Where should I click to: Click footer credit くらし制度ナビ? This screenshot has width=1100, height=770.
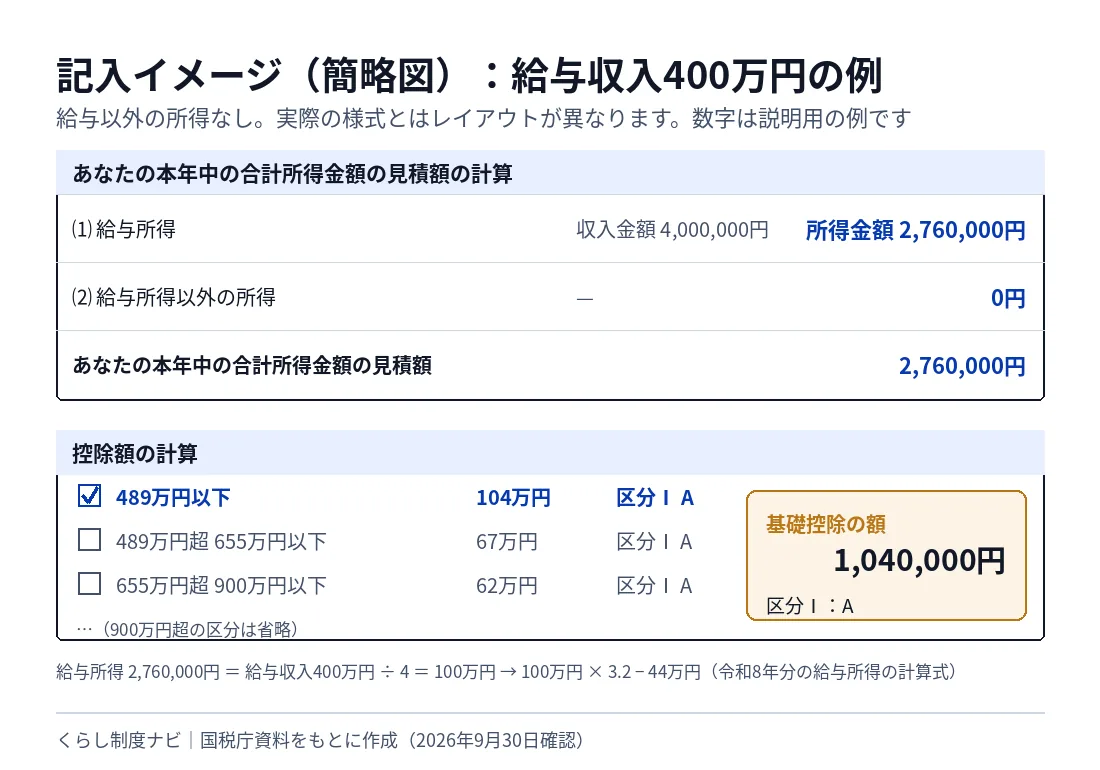pos(119,740)
